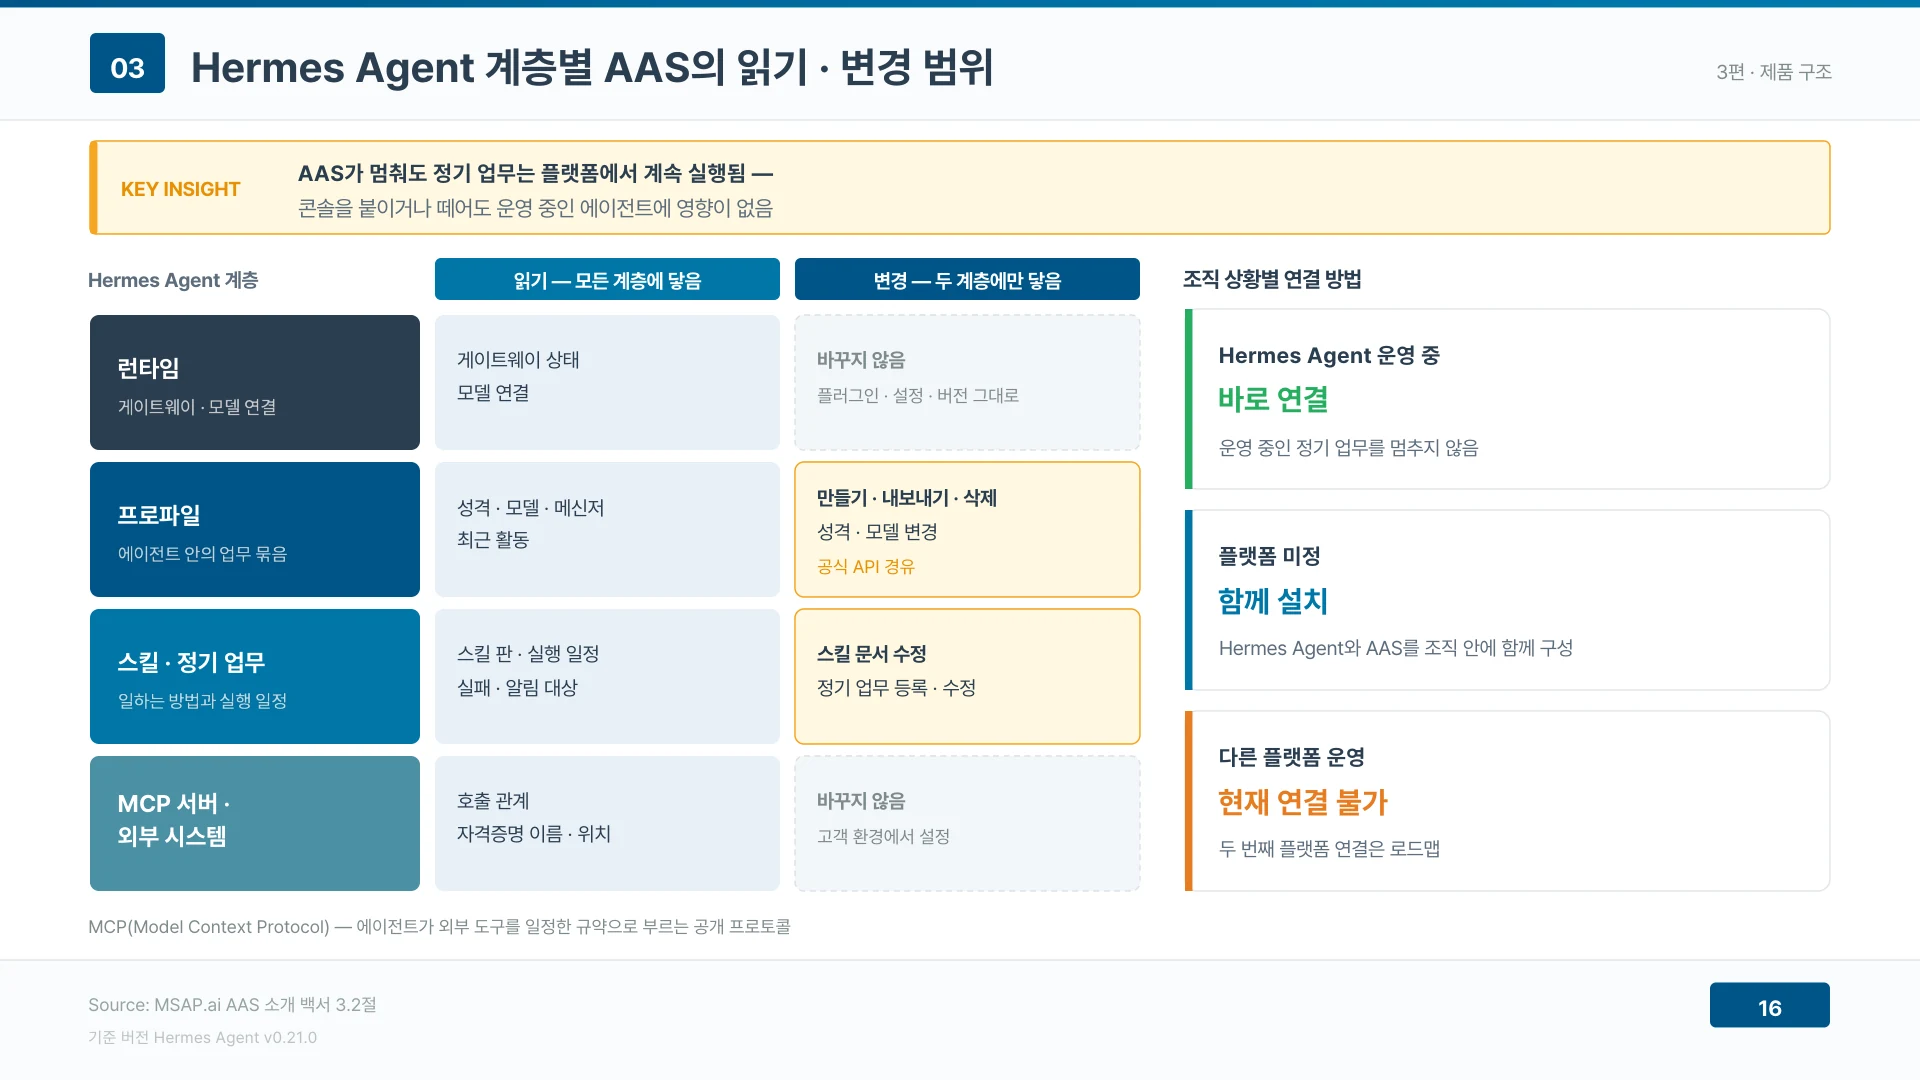Viewport: 1920px width, 1080px height.
Task: Click the blue '함께 설치' text
Action: [1273, 600]
